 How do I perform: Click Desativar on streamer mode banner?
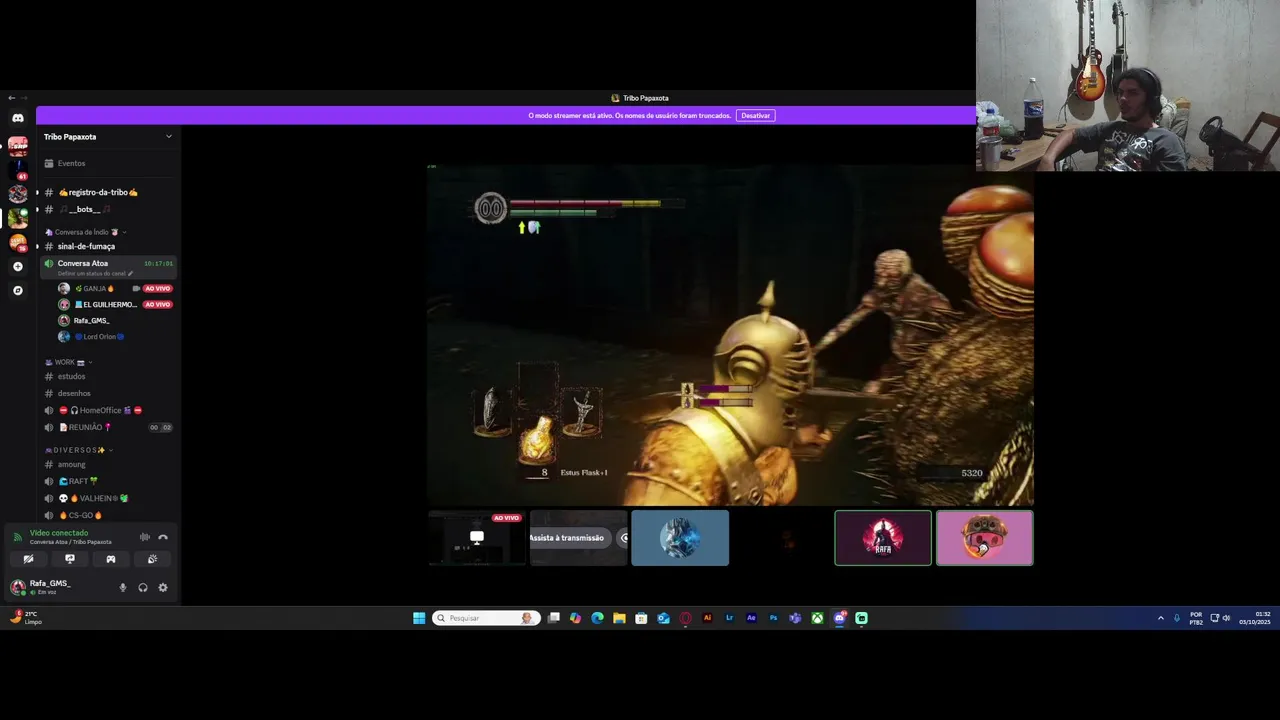pos(756,115)
